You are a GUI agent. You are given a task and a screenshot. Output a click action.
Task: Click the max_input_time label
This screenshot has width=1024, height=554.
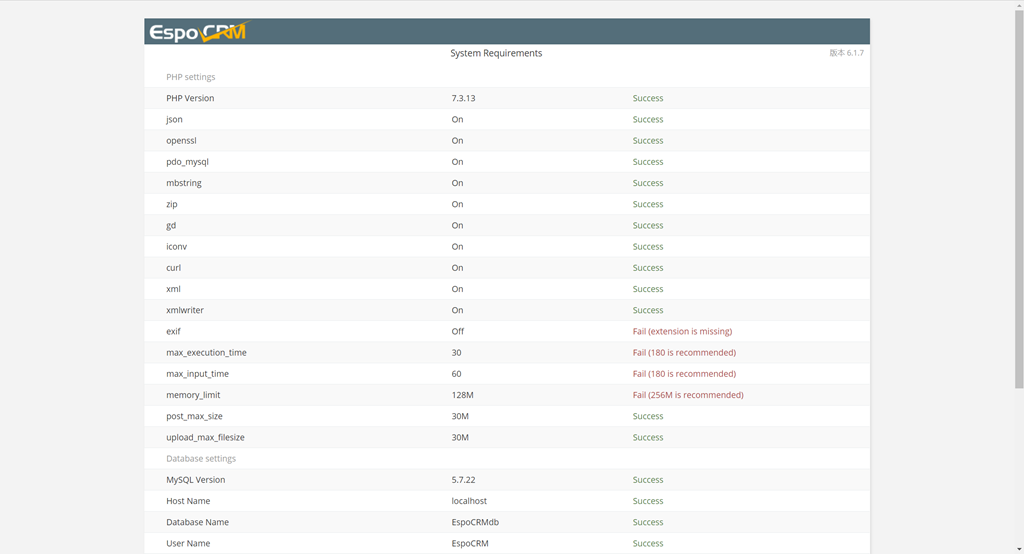pyautogui.click(x=197, y=374)
